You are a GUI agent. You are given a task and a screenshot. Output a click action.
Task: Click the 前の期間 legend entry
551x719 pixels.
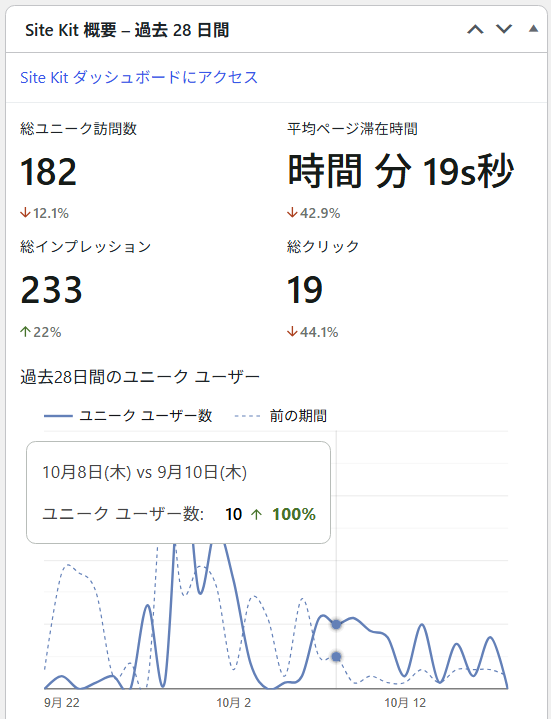point(281,416)
